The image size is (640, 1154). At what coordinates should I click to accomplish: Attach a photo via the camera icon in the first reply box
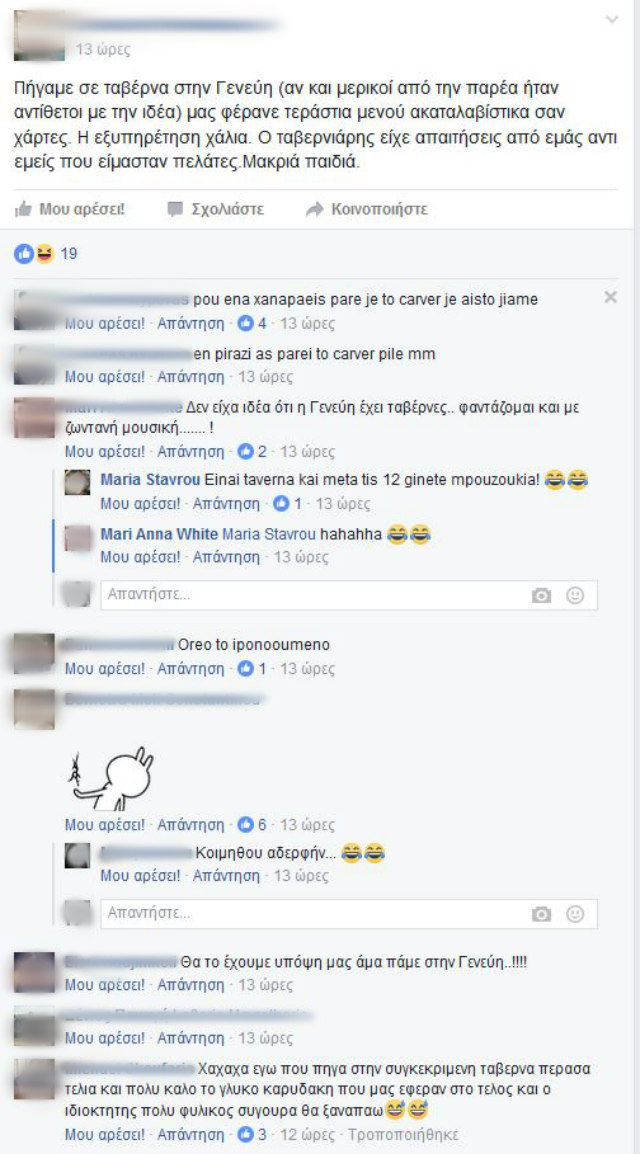(x=541, y=596)
